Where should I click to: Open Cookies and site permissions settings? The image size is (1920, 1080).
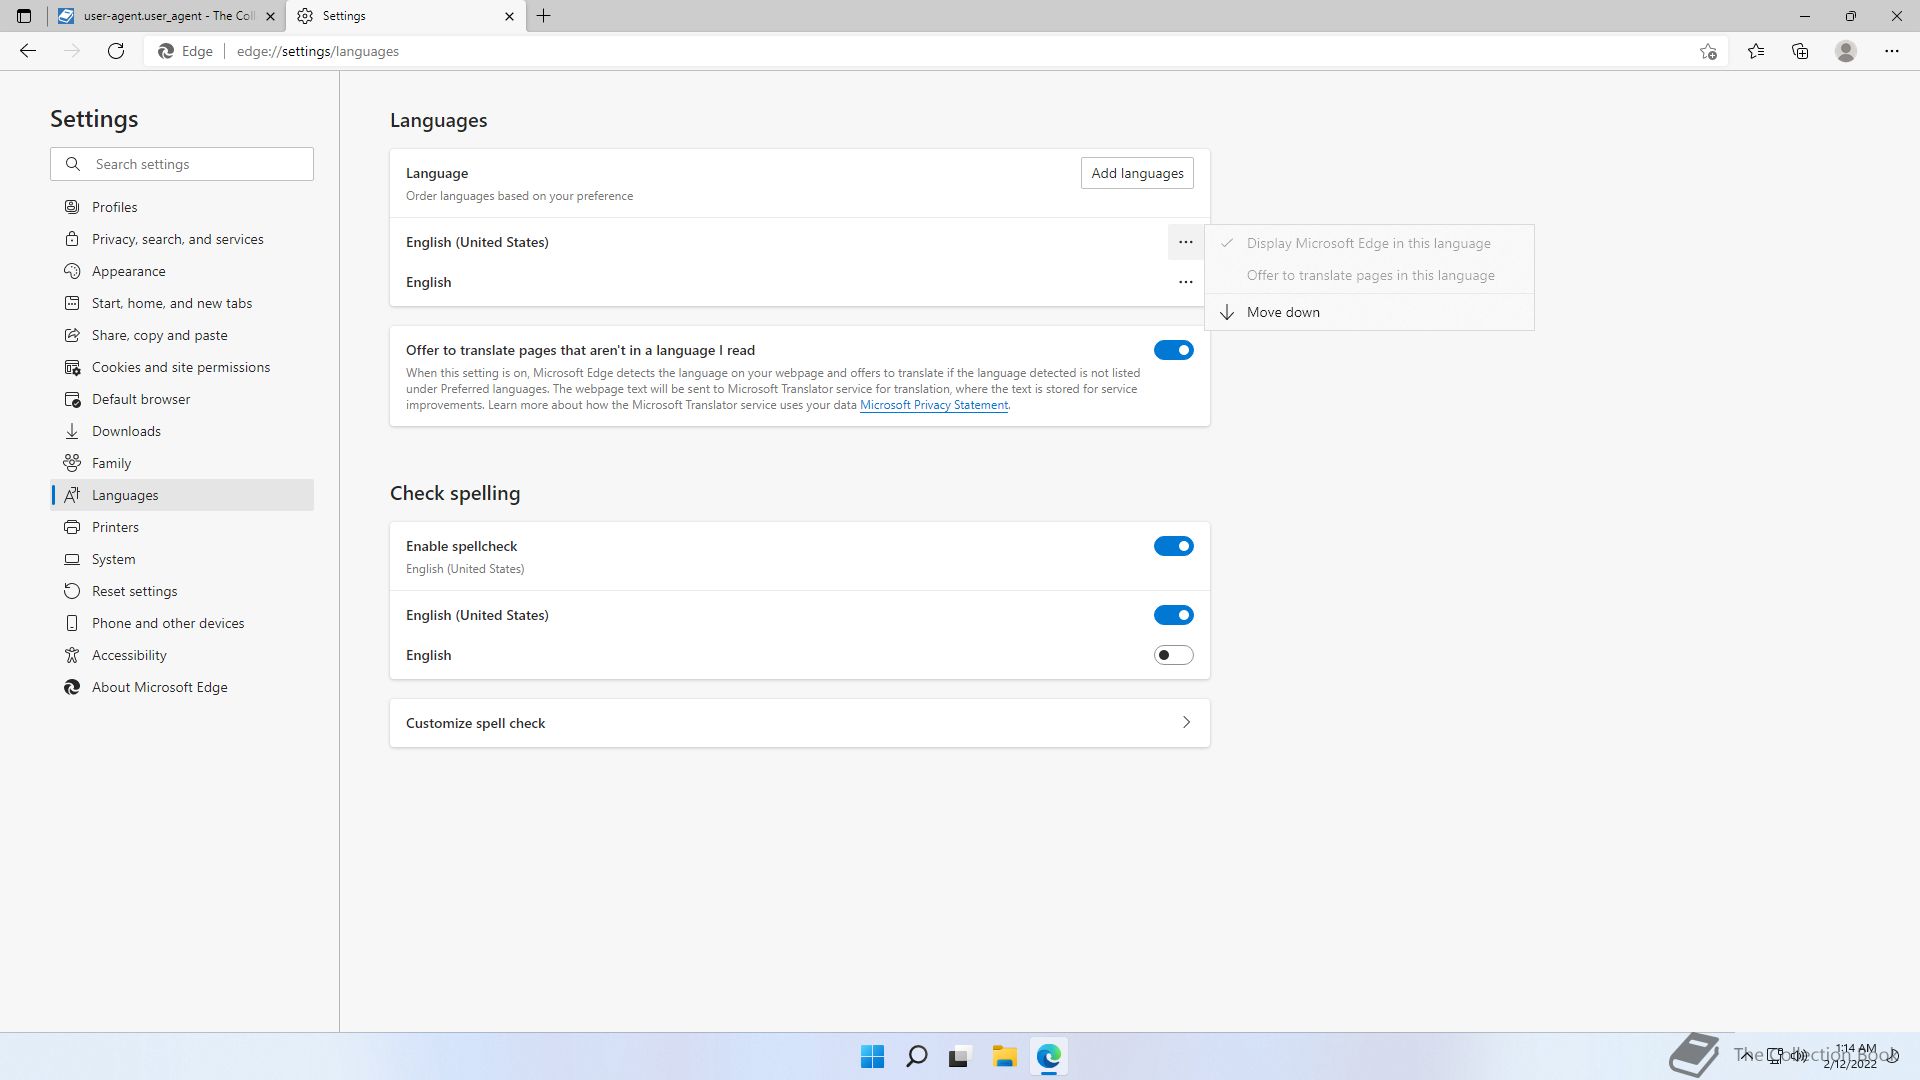(x=182, y=367)
